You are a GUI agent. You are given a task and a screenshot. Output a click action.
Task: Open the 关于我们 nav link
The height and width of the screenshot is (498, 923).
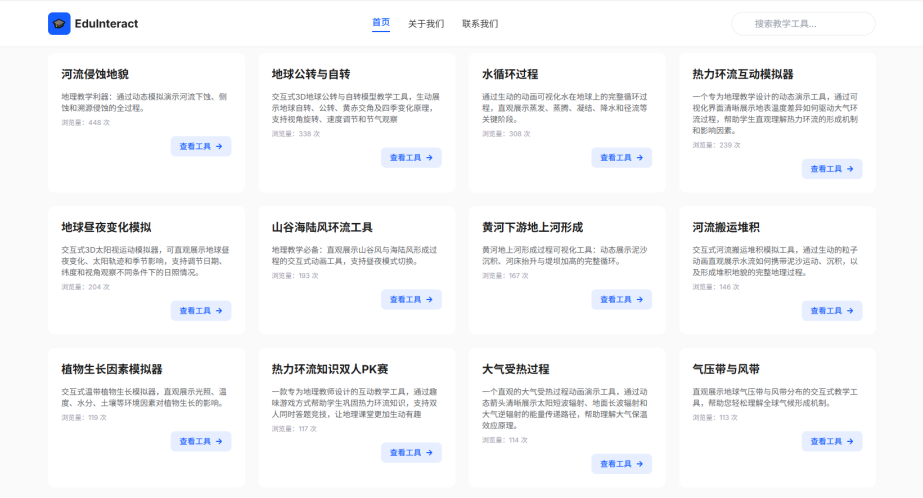point(426,24)
